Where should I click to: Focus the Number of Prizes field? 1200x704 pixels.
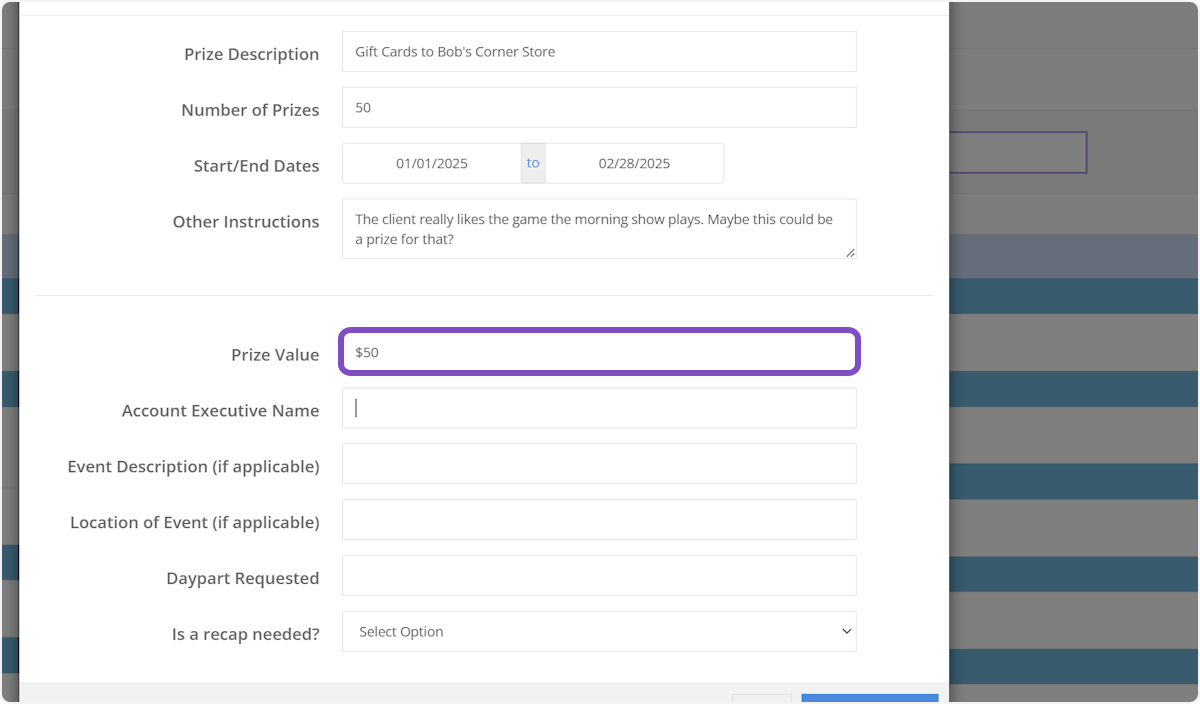598,108
